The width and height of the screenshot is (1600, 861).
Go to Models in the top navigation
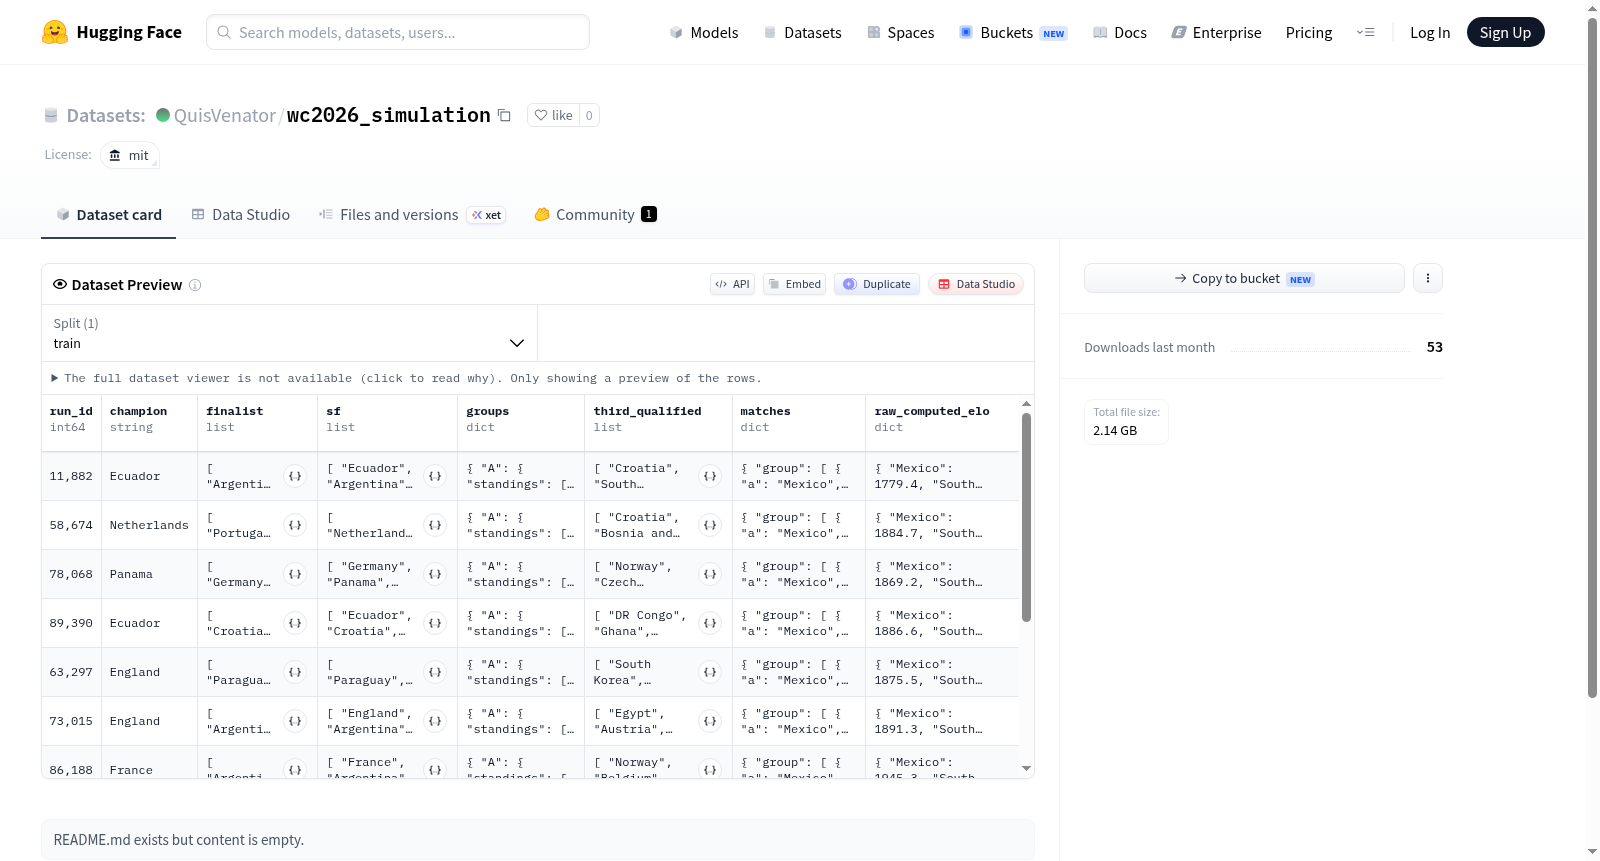pos(704,33)
